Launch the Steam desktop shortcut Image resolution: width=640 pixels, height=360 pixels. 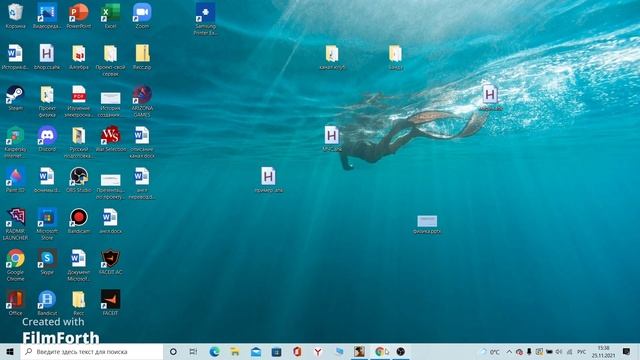pos(16,98)
